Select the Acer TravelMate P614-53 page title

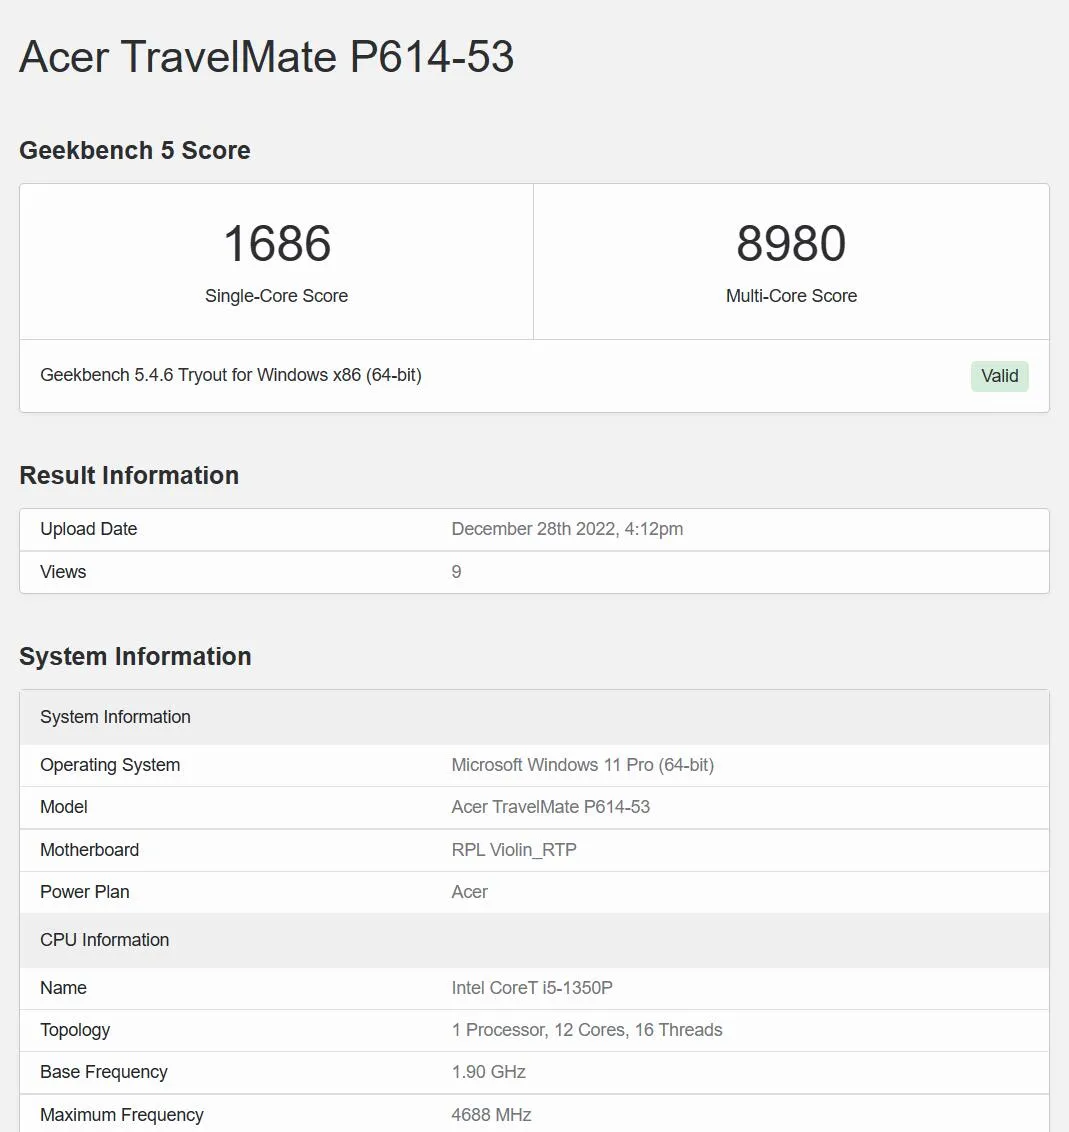[266, 56]
